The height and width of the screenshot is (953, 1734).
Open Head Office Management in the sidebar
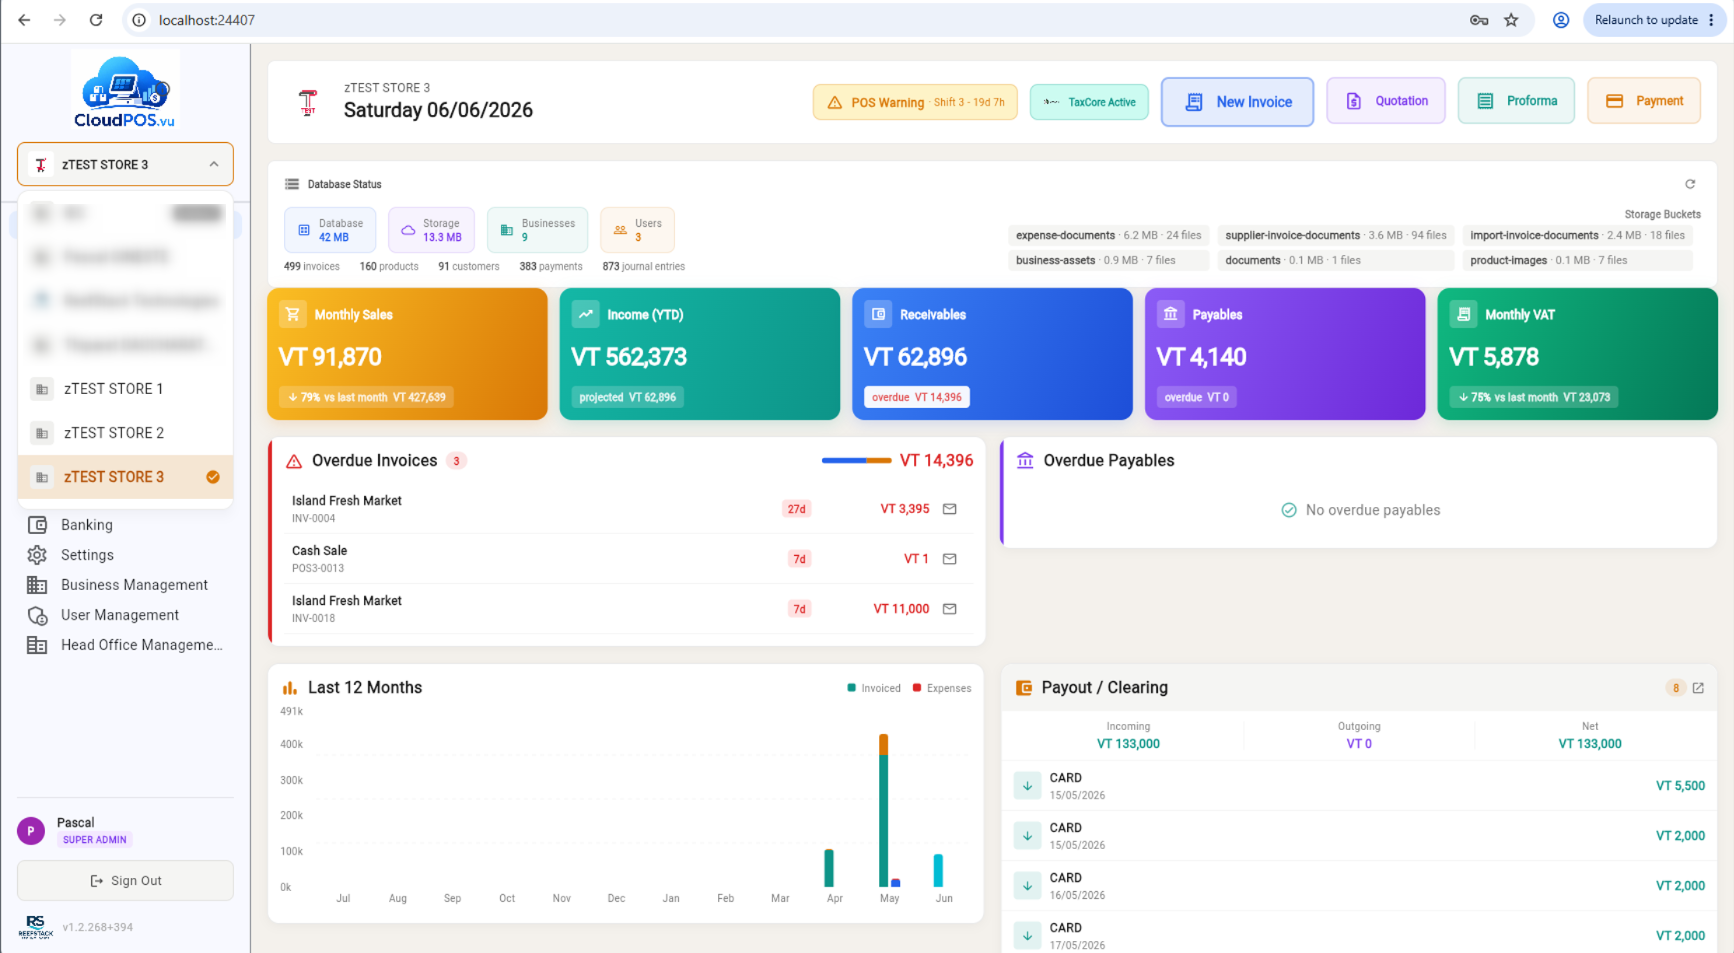pos(125,645)
